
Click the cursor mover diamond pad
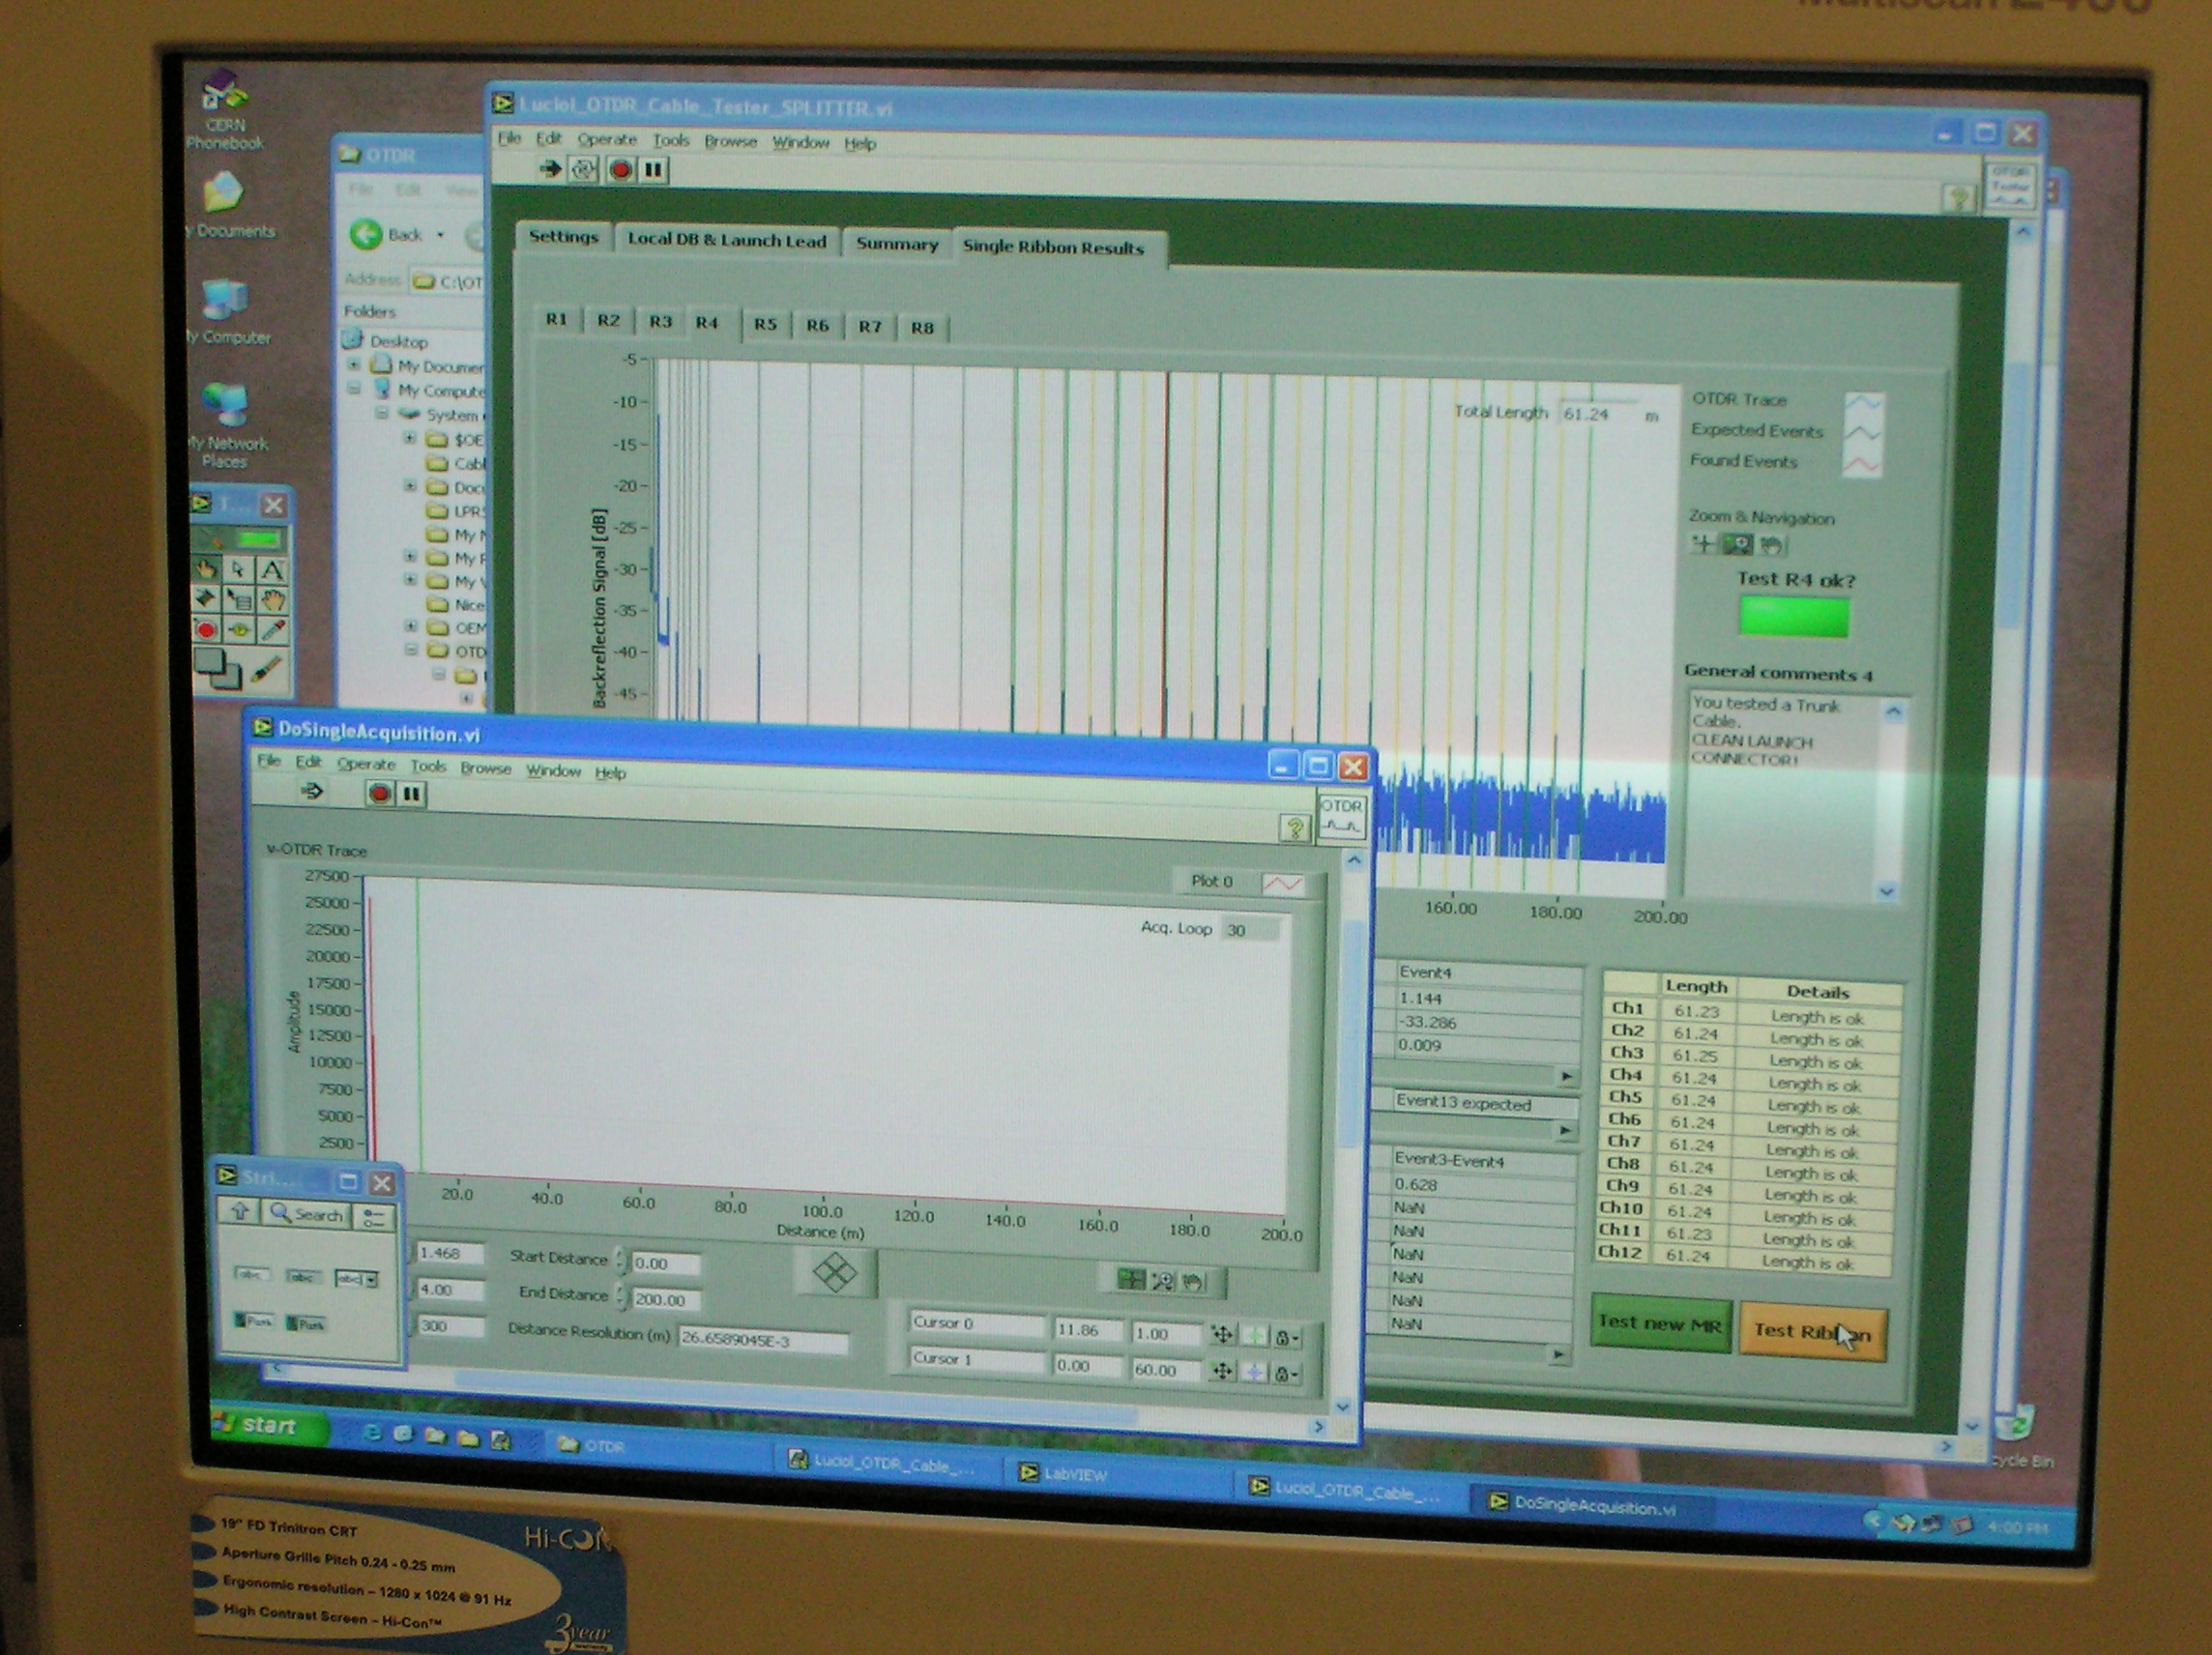coord(834,1273)
